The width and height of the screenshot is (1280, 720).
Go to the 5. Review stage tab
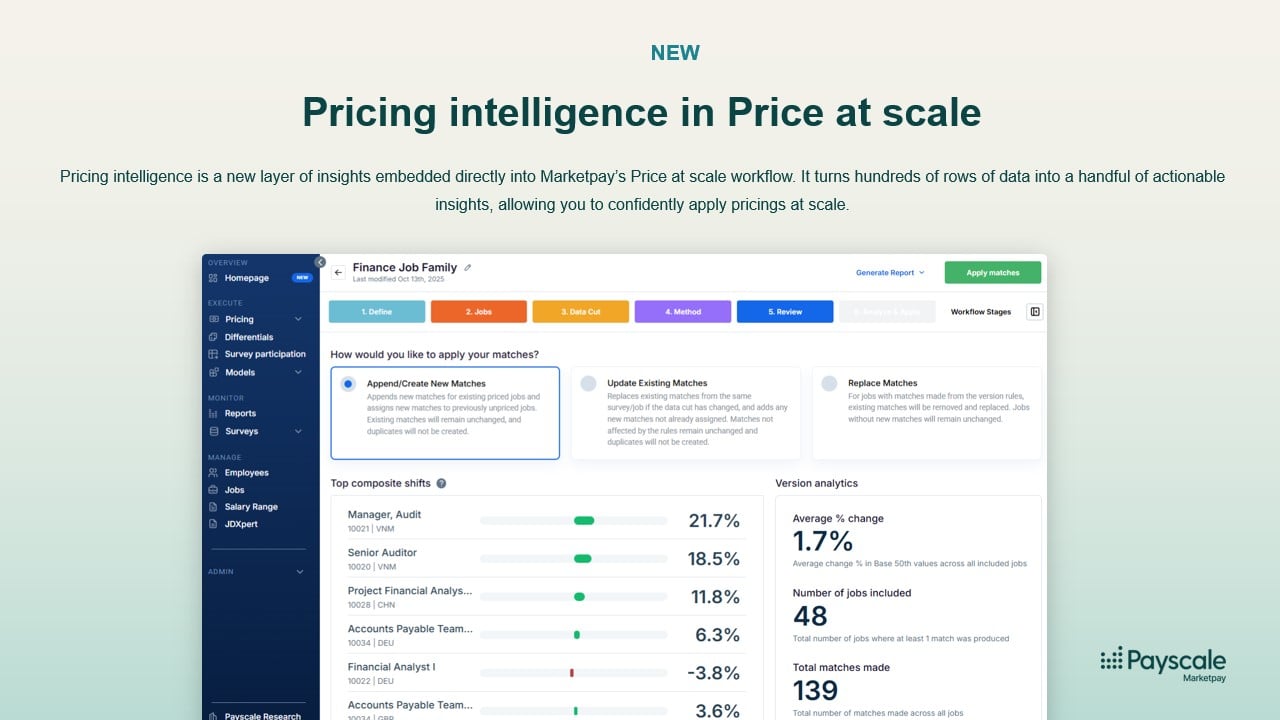784,312
